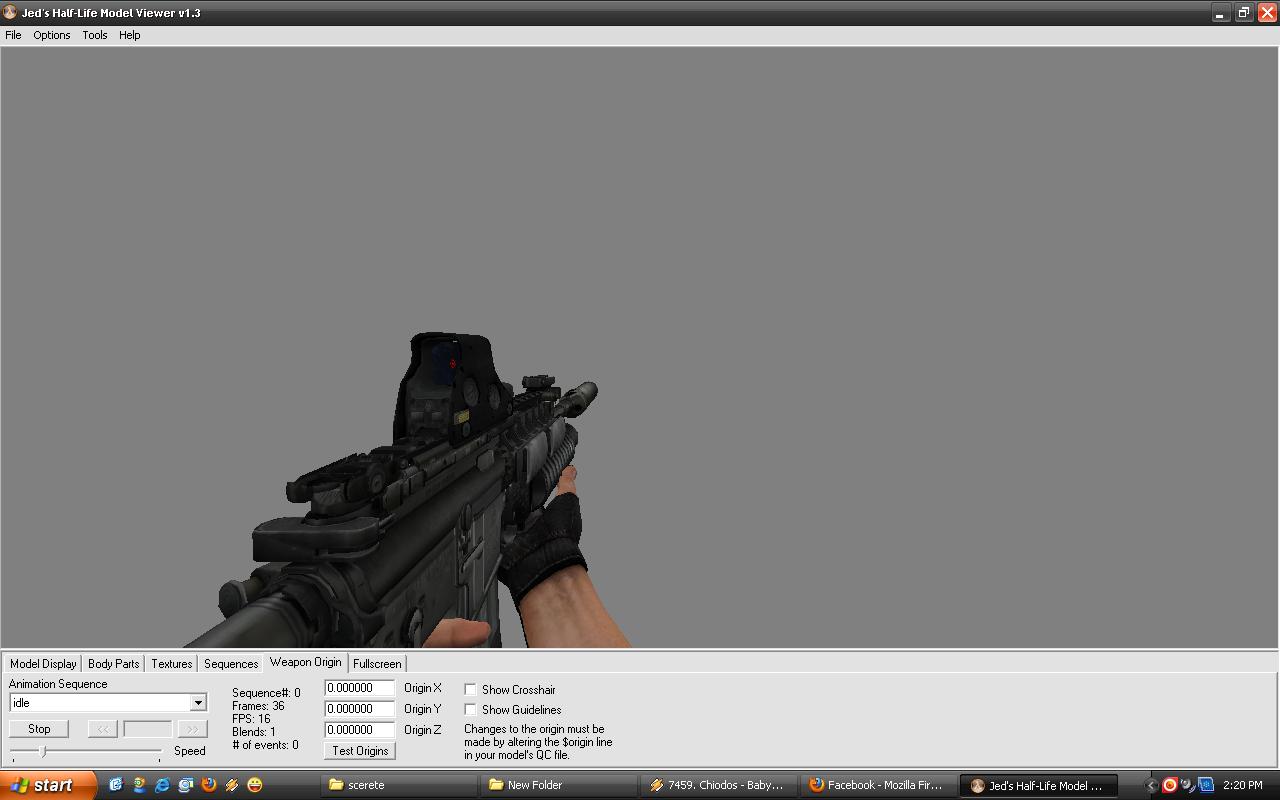Switch to the Model Display tab
The image size is (1280, 800).
[43, 664]
